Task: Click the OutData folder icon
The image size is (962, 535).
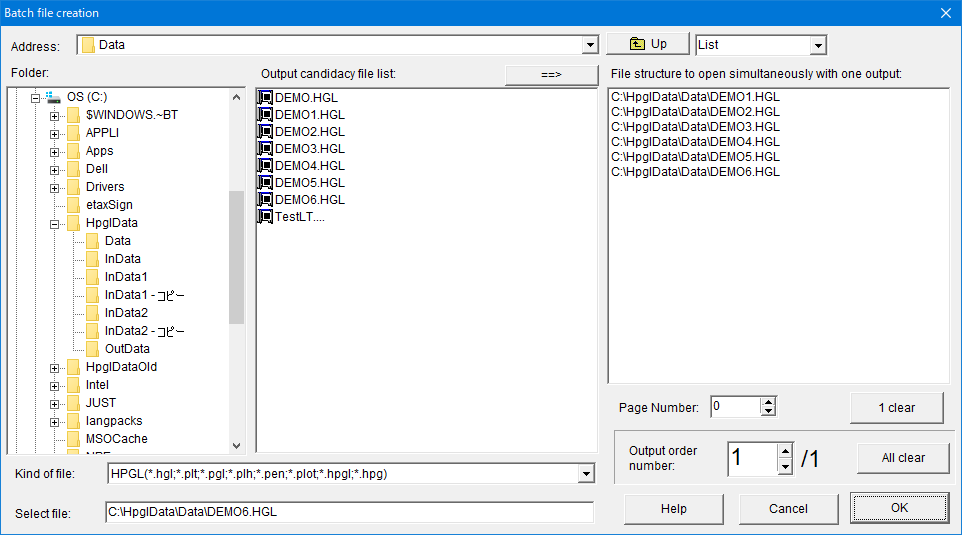Action: click(x=92, y=349)
